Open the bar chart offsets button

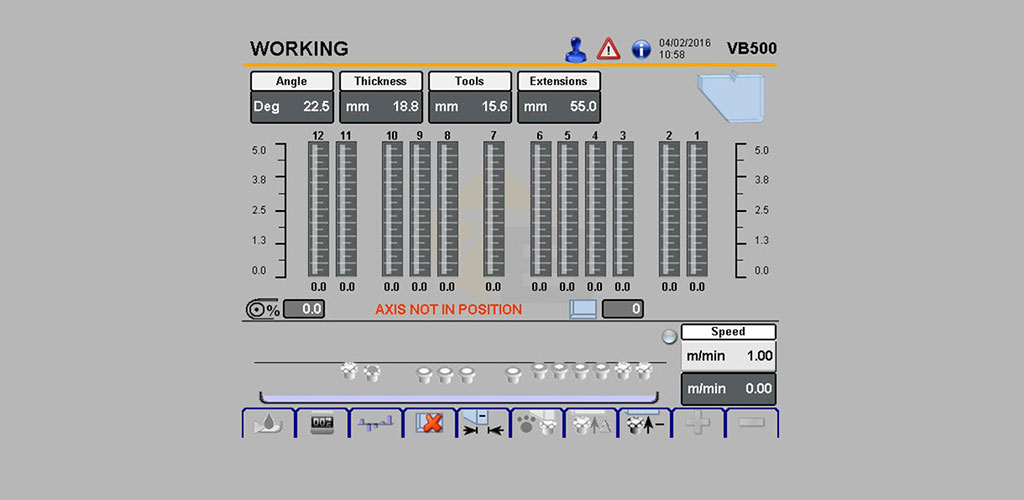[x=376, y=424]
